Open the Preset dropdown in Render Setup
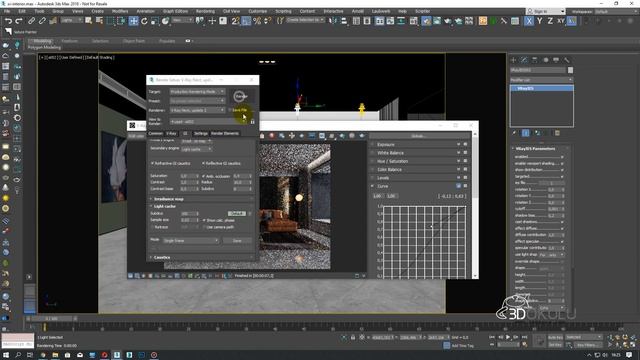Image resolution: width=640 pixels, height=360 pixels. point(197,101)
